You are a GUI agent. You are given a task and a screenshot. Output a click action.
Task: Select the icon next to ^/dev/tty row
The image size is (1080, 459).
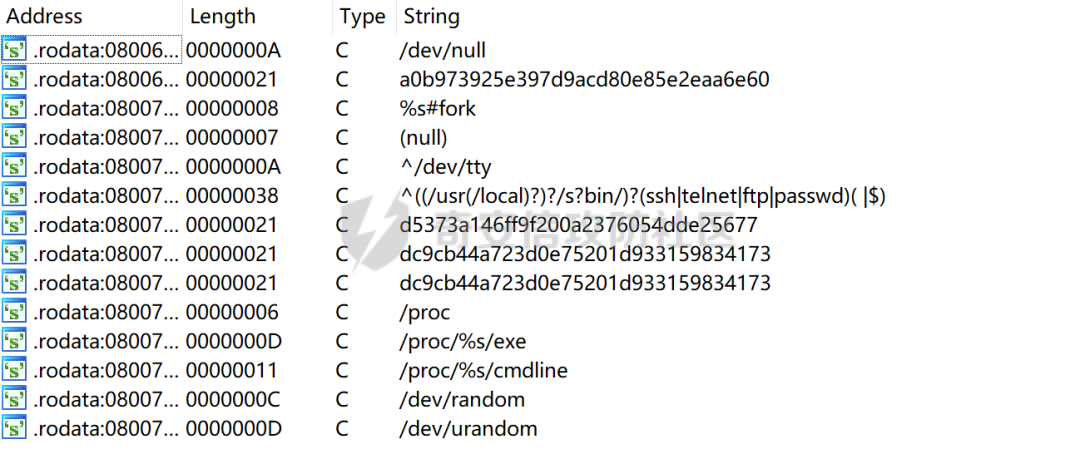point(14,167)
